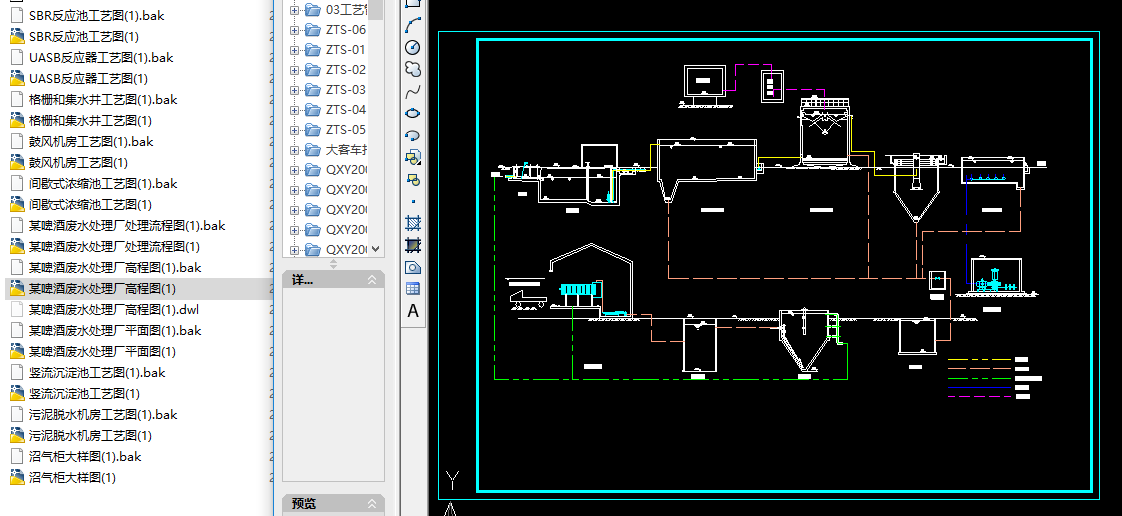The width and height of the screenshot is (1122, 516).
Task: Open the Hatch tool
Action: pos(413,223)
